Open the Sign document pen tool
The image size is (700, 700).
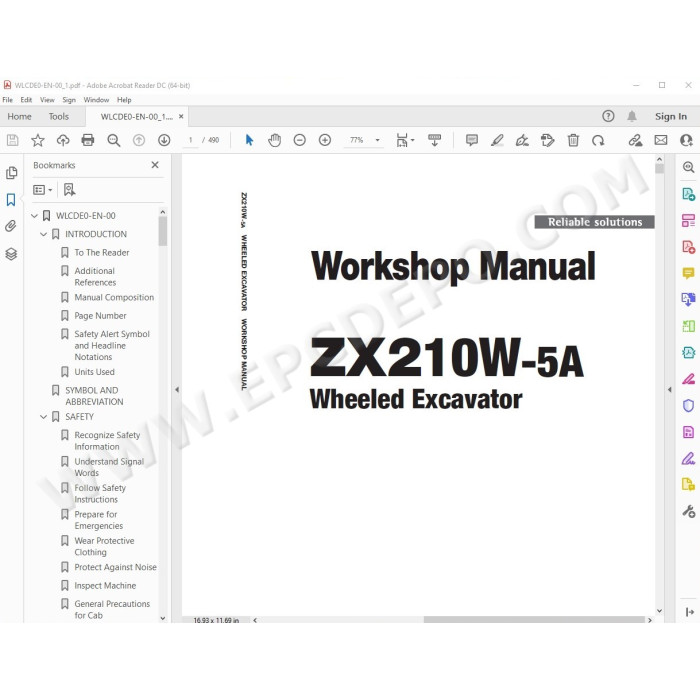tap(522, 140)
